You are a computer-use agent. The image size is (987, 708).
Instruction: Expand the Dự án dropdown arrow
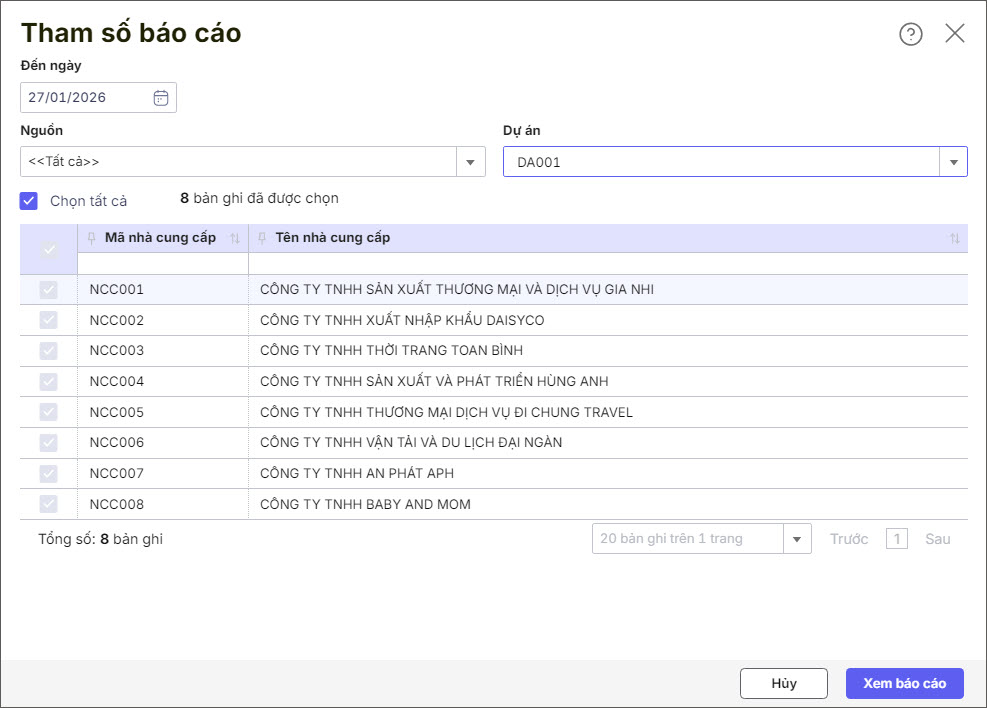coord(953,162)
